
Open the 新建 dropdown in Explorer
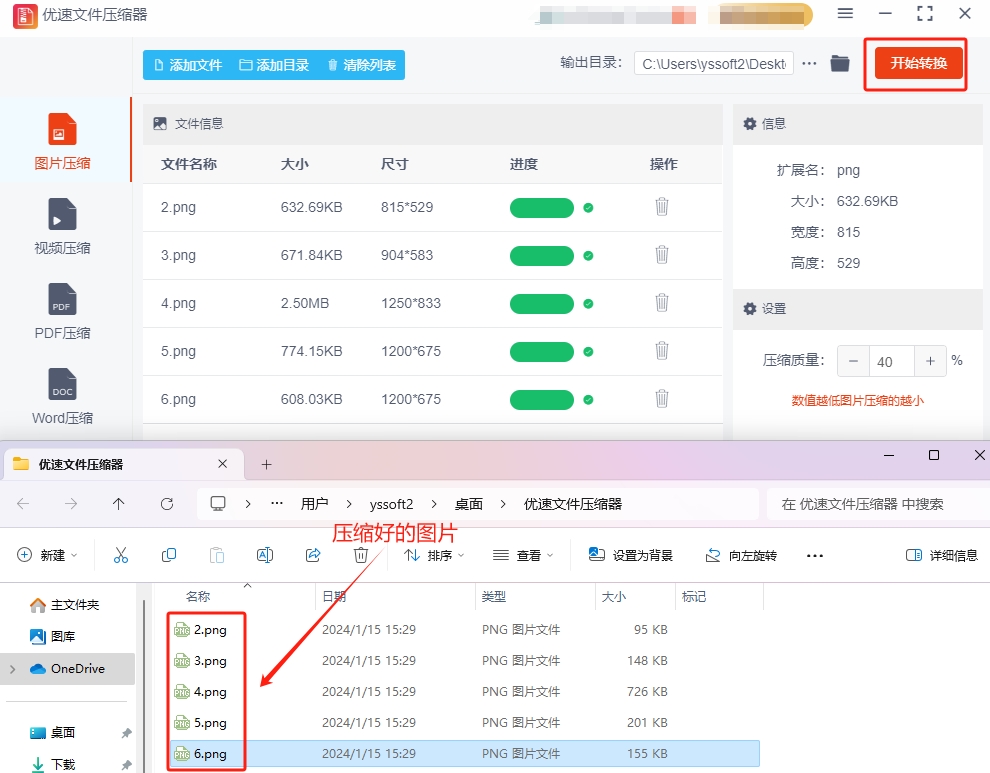(47, 555)
